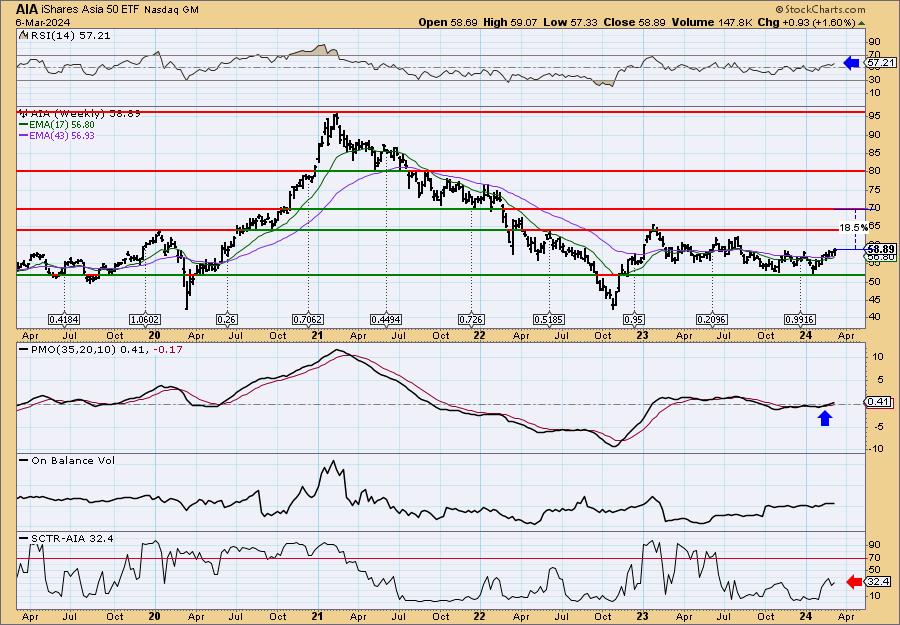This screenshot has height=625, width=900.
Task: Click the 1.0602 cycle label
Action: click(x=145, y=319)
